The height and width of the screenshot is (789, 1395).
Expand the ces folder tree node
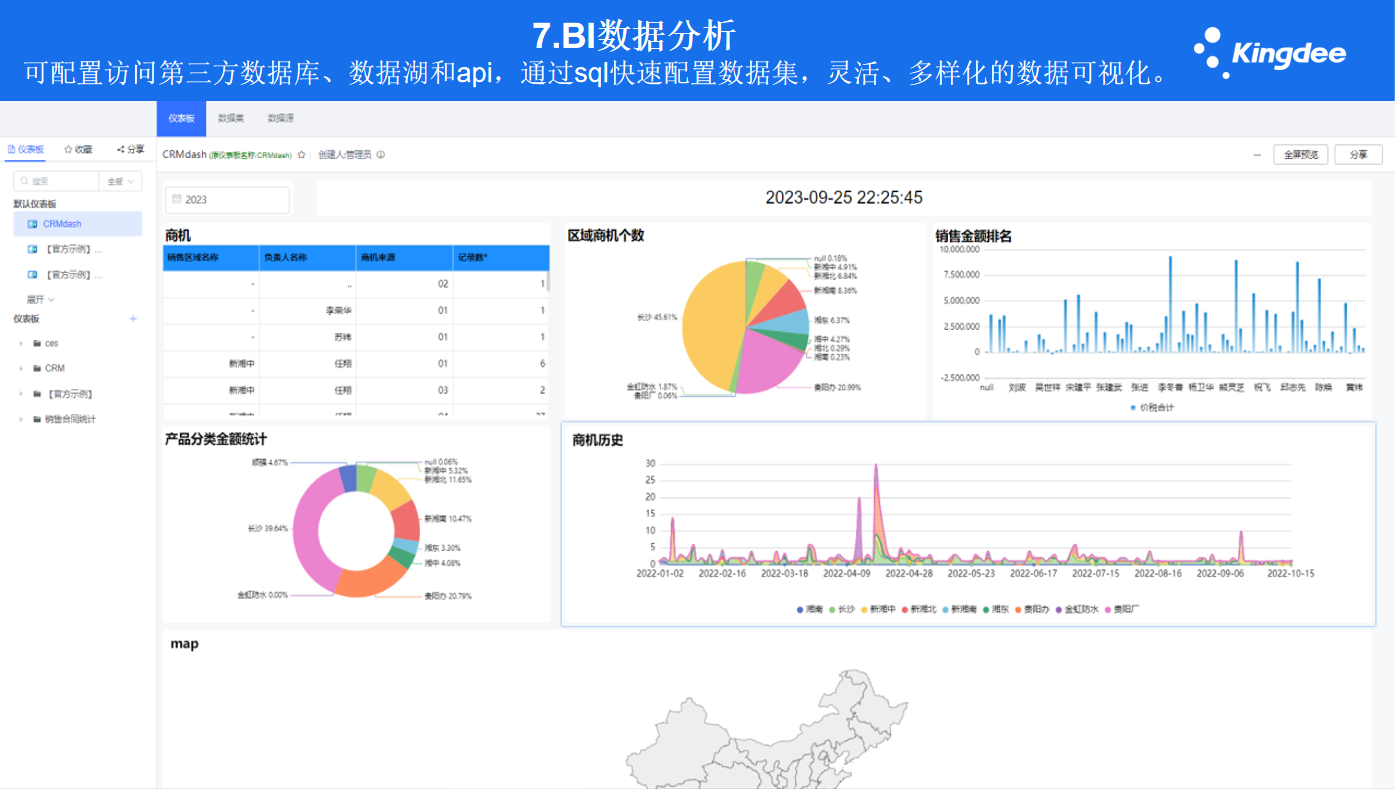click(21, 343)
